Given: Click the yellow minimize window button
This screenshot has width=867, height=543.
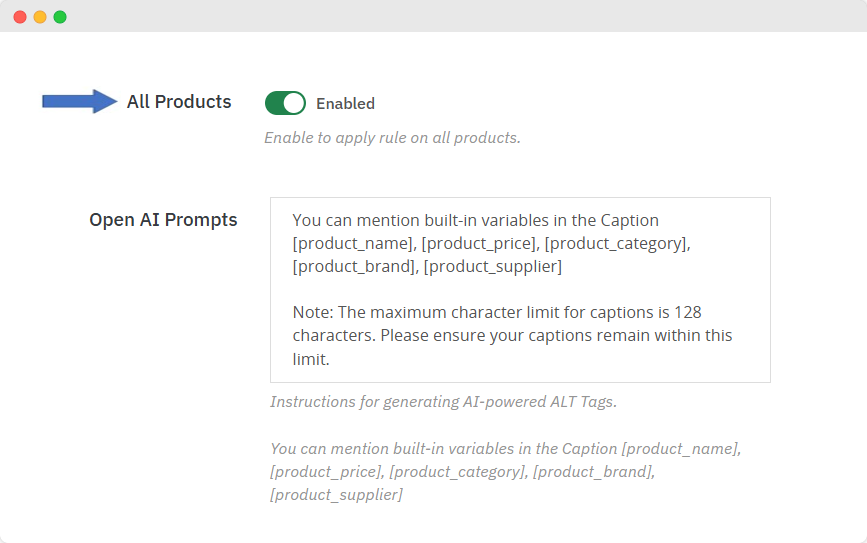Looking at the screenshot, I should 40,17.
